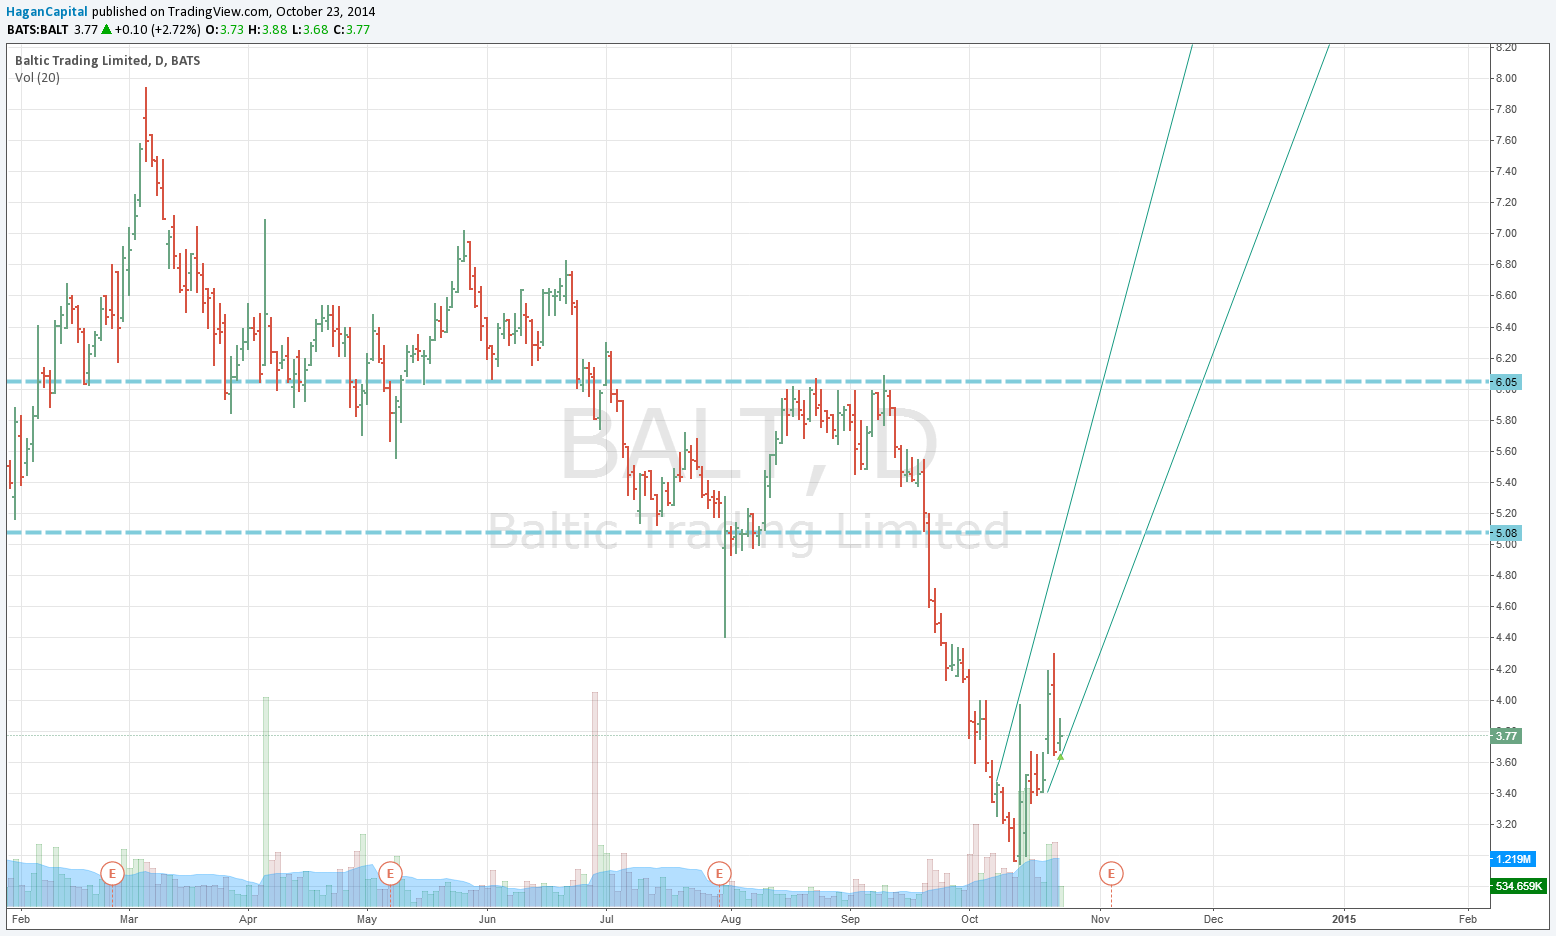1556x936 pixels.
Task: Click the green up-triangle beside price change
Action: [x=106, y=29]
